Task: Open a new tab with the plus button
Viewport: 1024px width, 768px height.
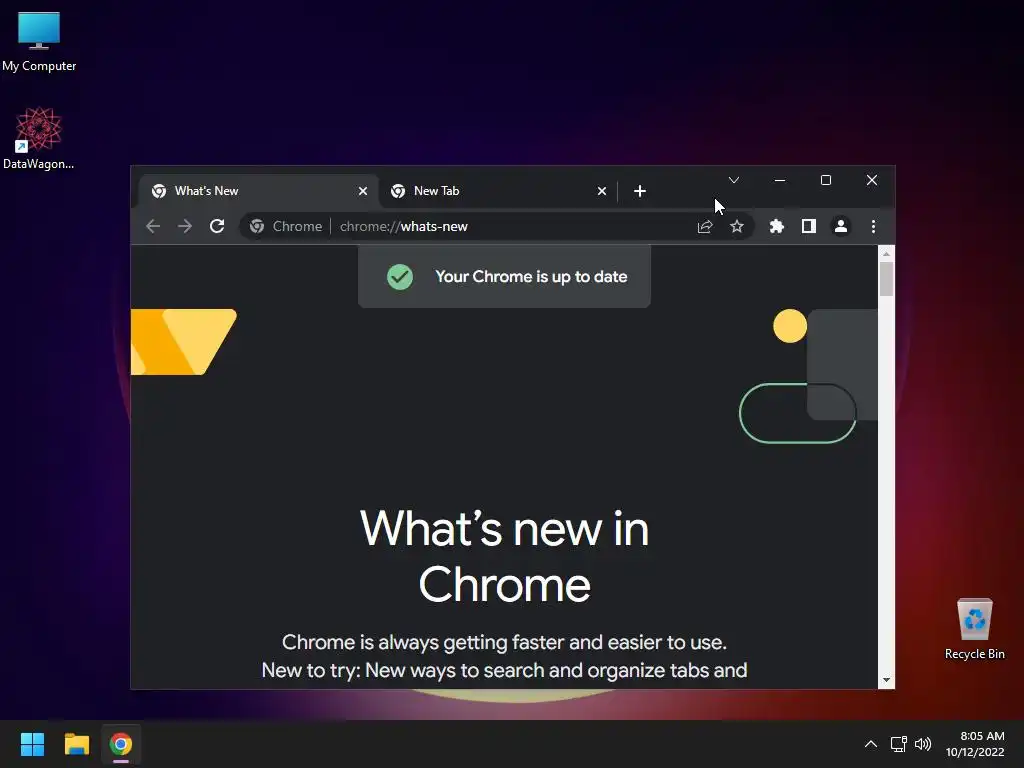Action: (x=640, y=191)
